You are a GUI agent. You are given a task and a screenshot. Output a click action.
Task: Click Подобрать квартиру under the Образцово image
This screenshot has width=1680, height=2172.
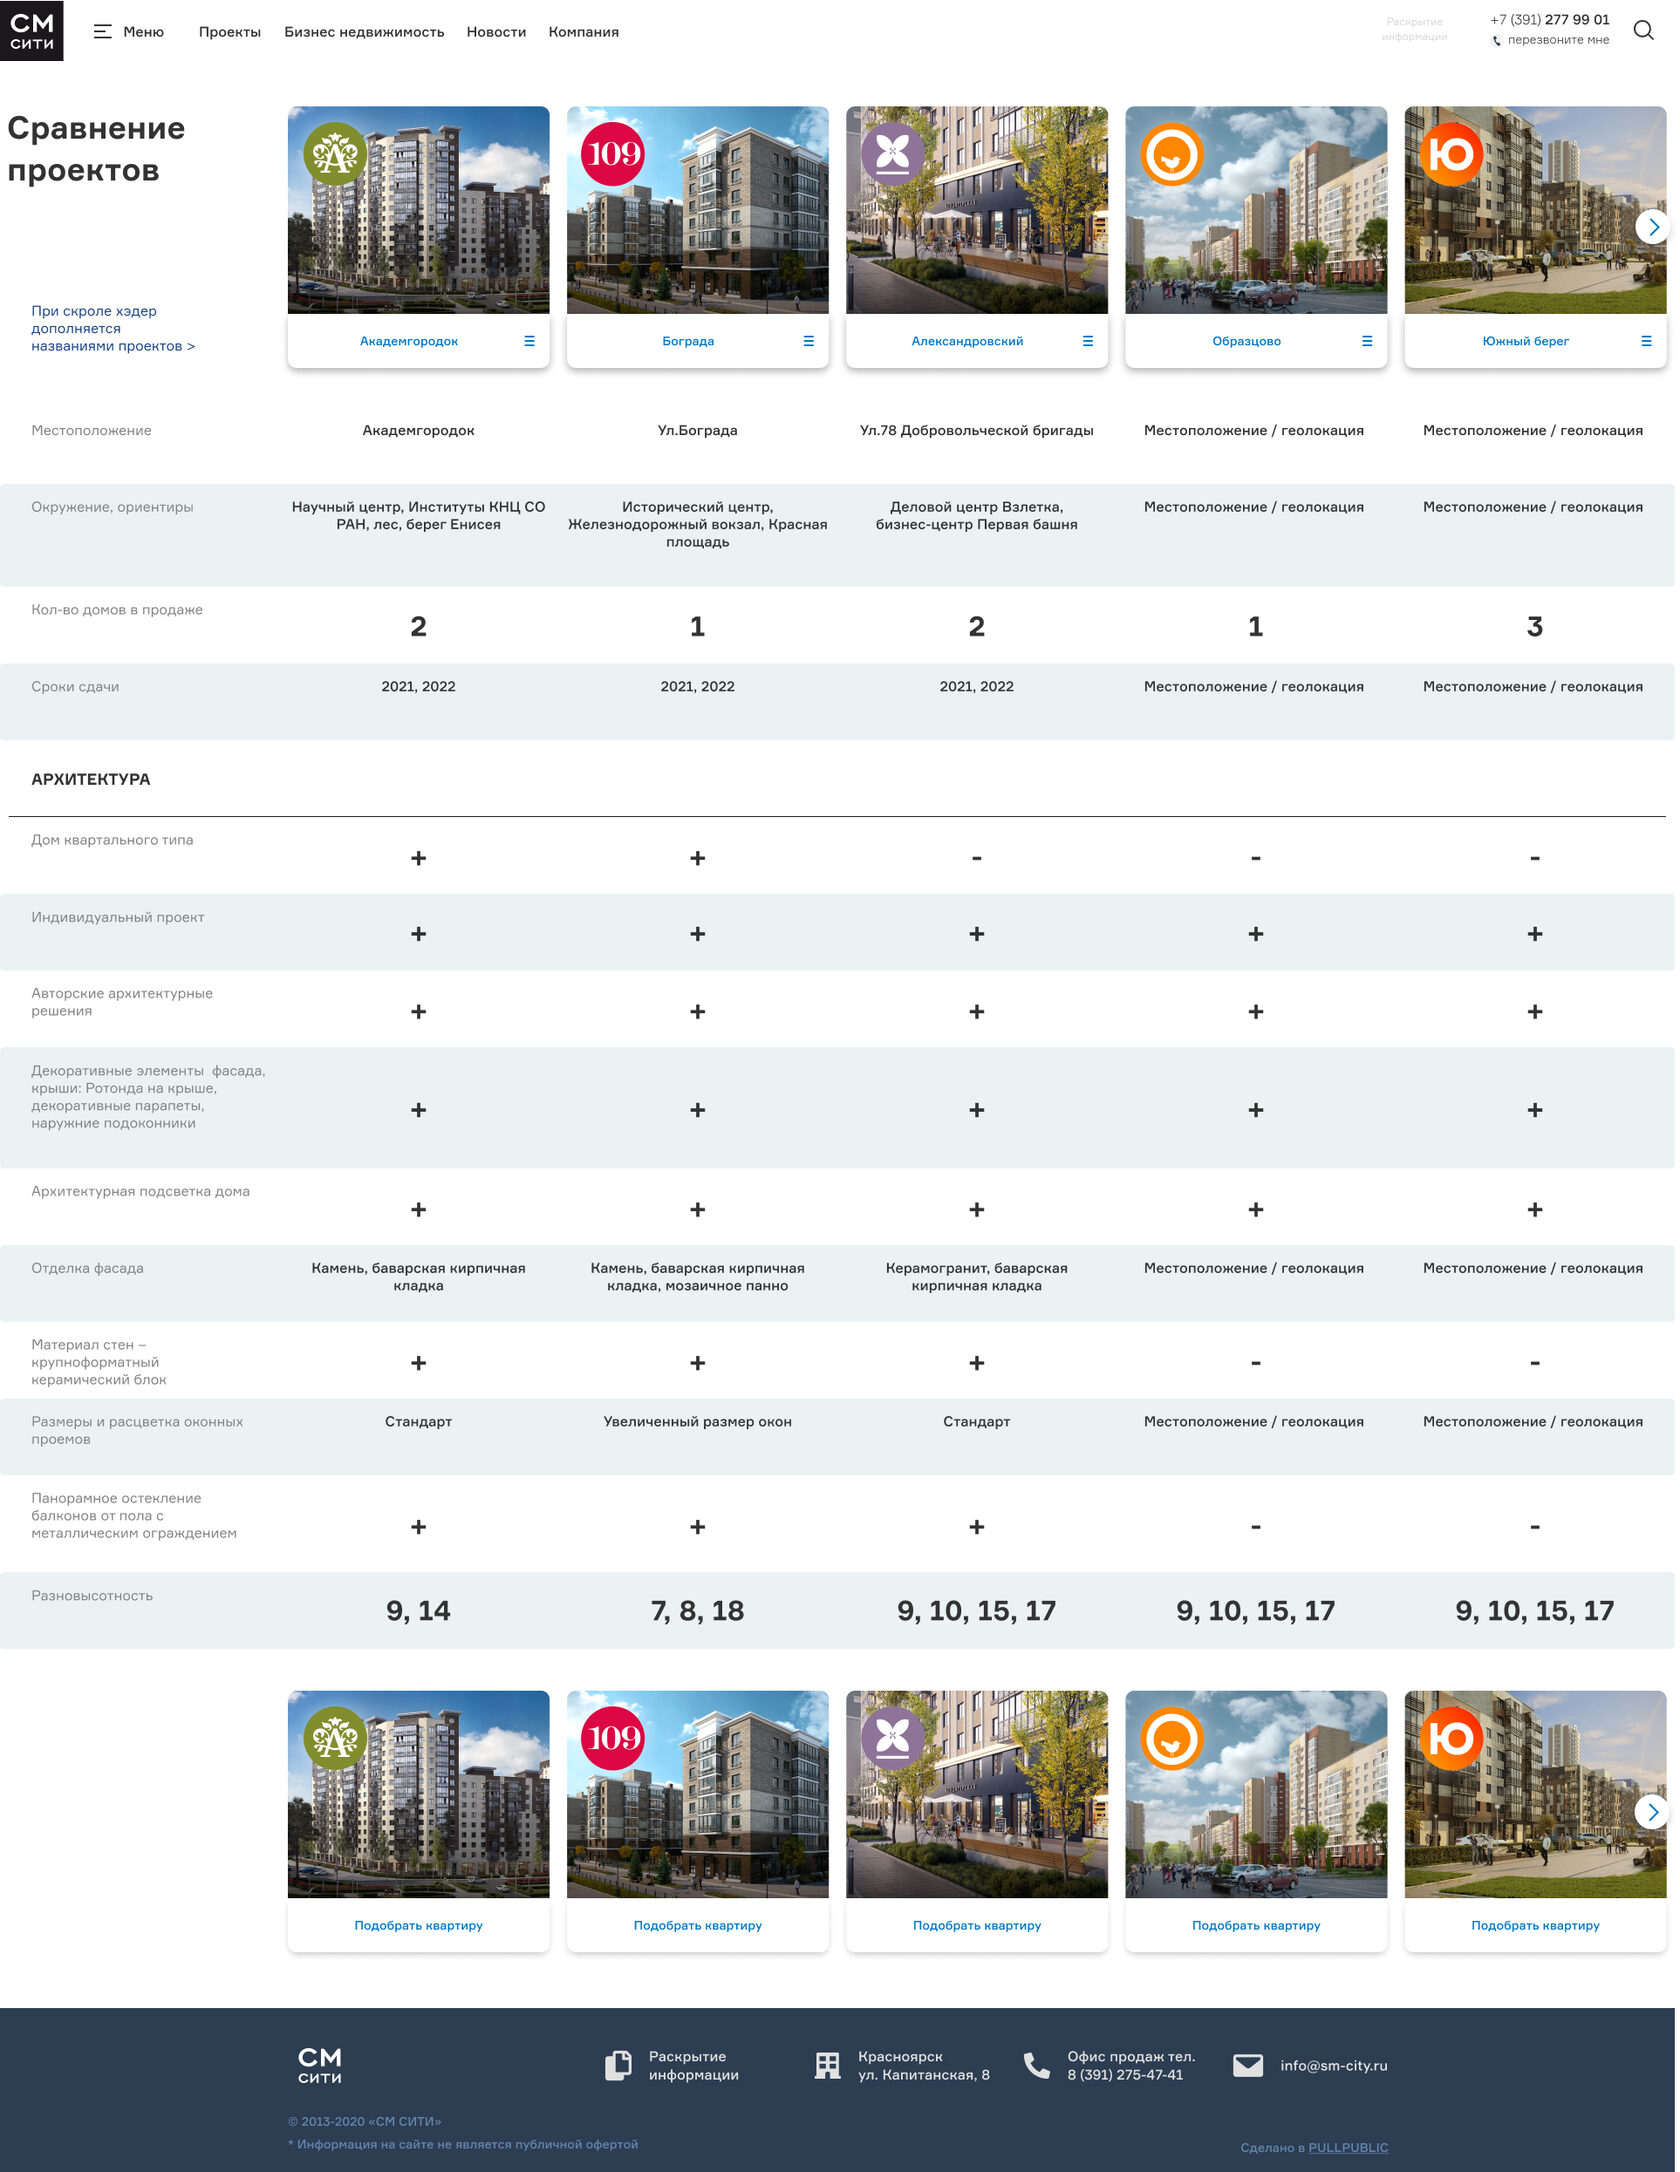point(1256,1925)
